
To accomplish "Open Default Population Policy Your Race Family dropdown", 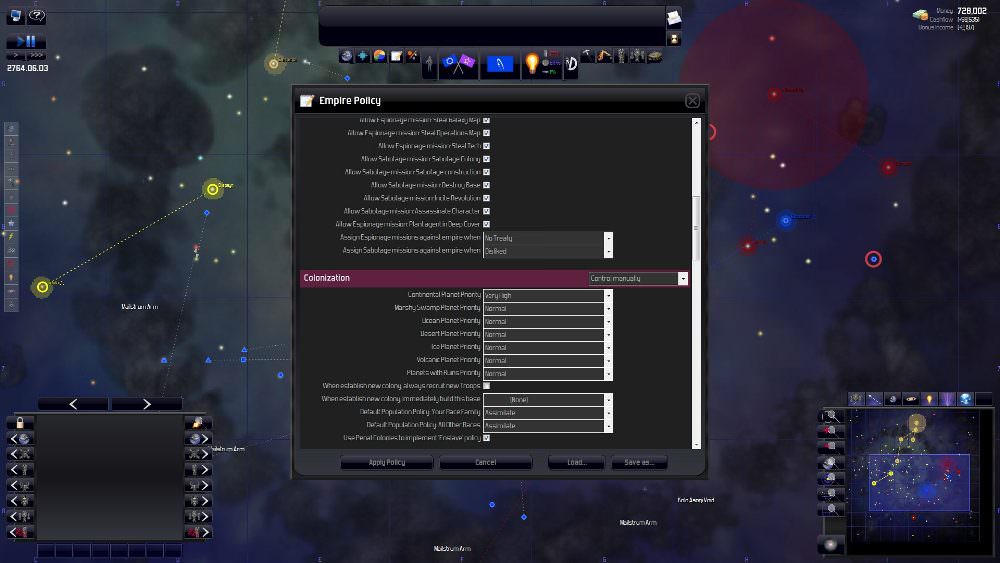I will [x=548, y=413].
